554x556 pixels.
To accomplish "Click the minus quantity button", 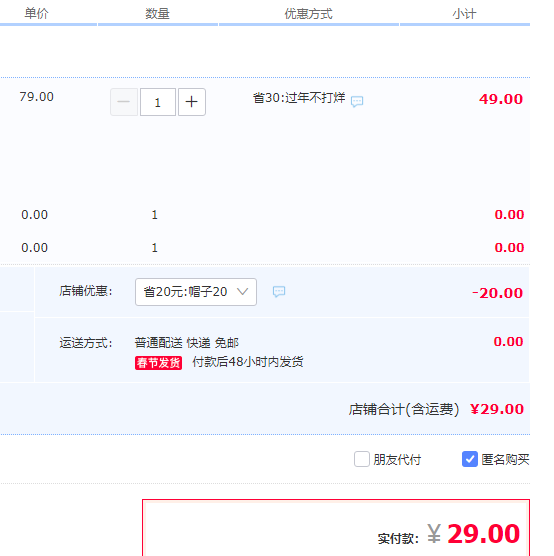I will [124, 102].
